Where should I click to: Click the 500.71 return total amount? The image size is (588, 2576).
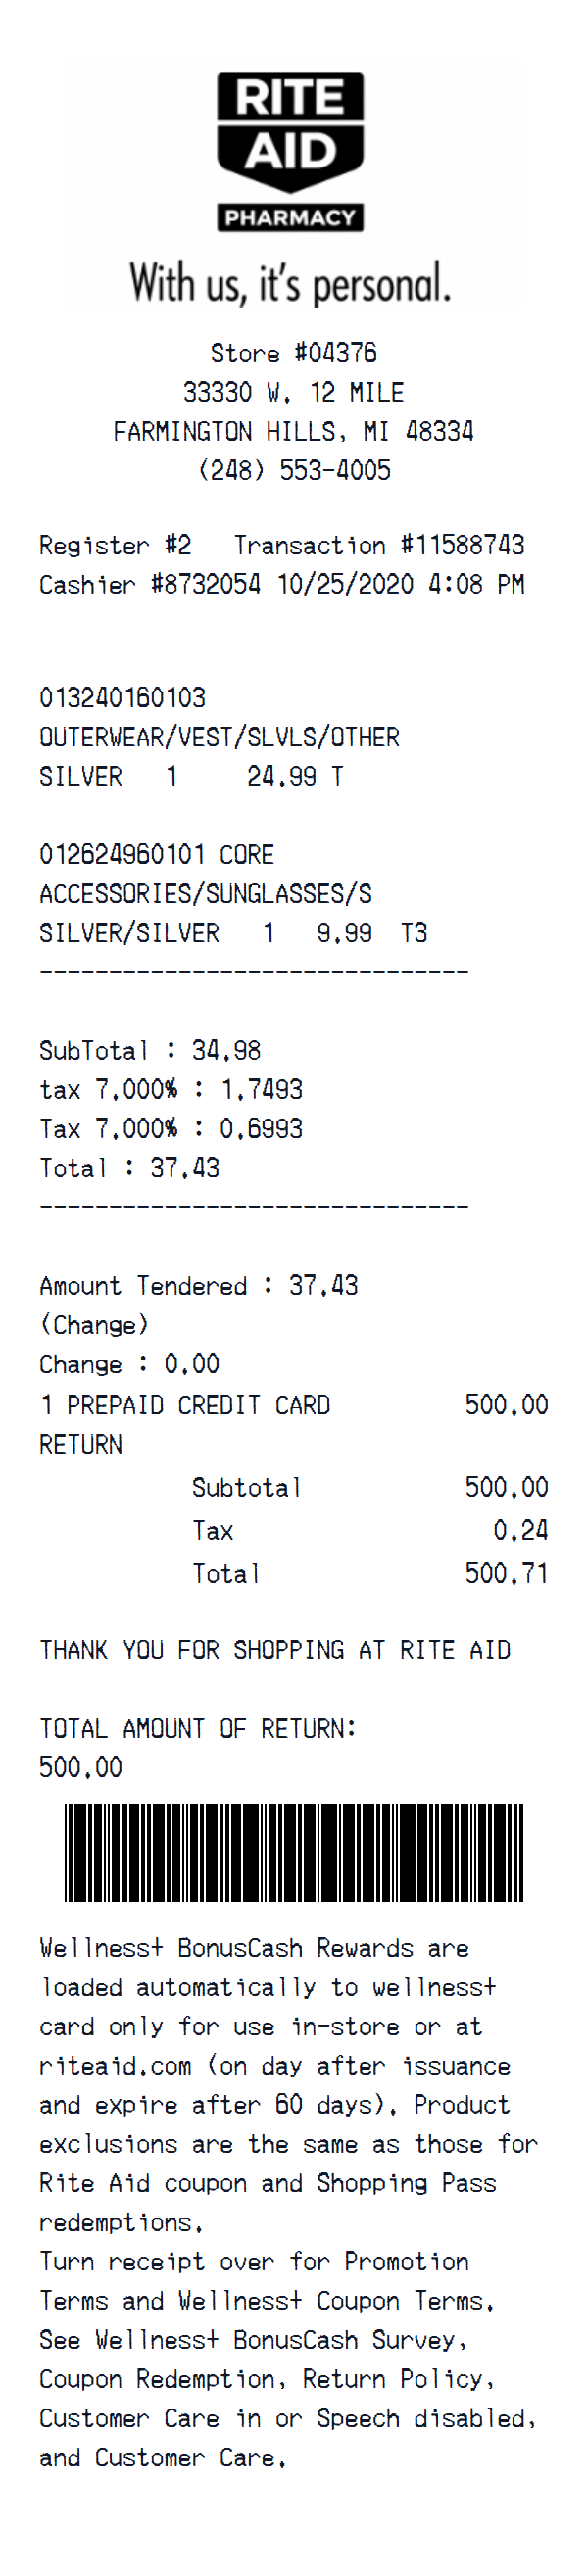tap(506, 1573)
